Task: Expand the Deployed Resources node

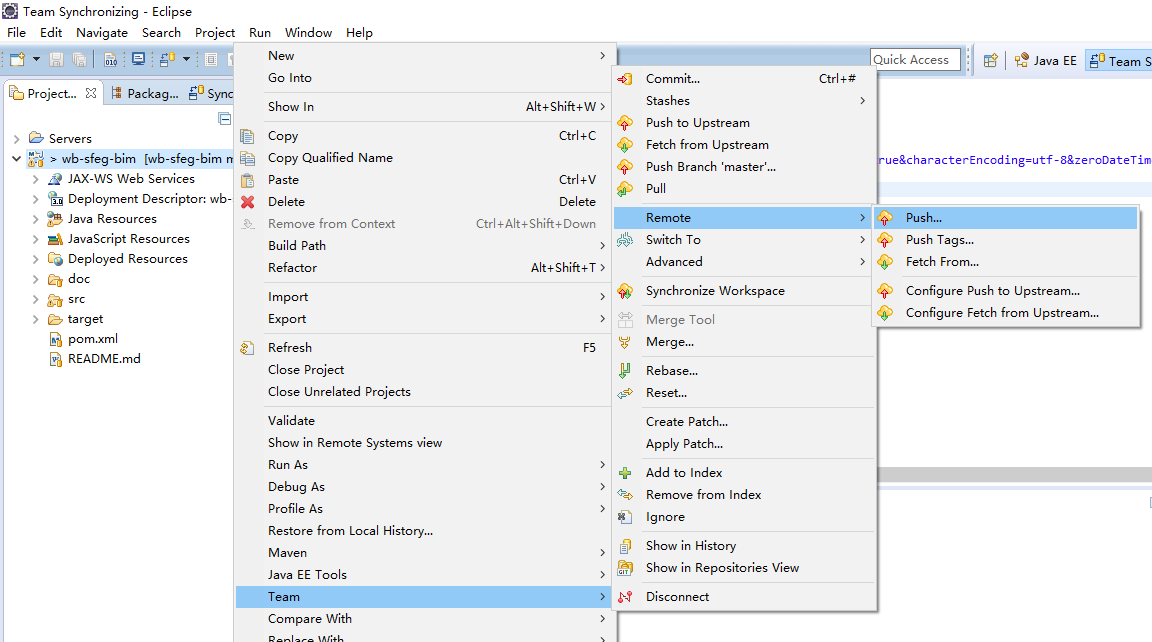Action: (35, 259)
